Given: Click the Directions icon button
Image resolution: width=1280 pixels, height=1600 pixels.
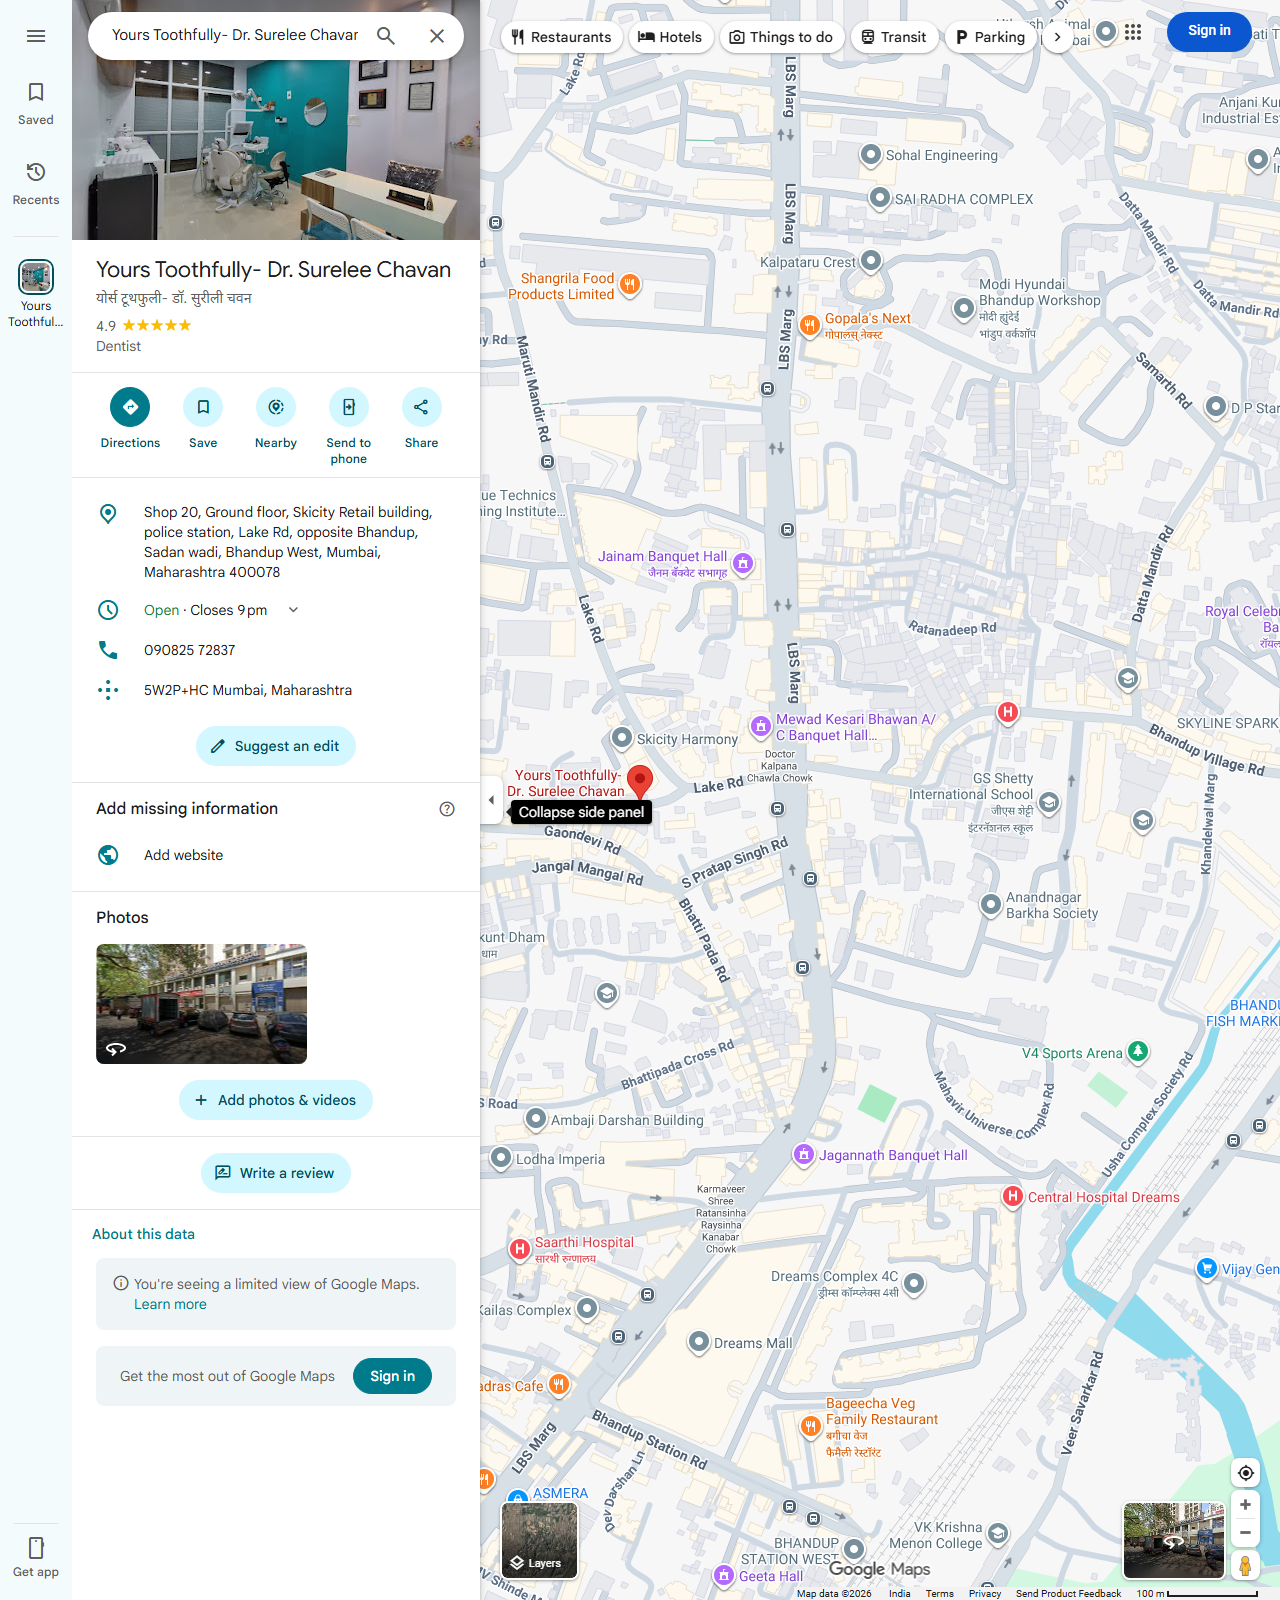Looking at the screenshot, I should (130, 407).
